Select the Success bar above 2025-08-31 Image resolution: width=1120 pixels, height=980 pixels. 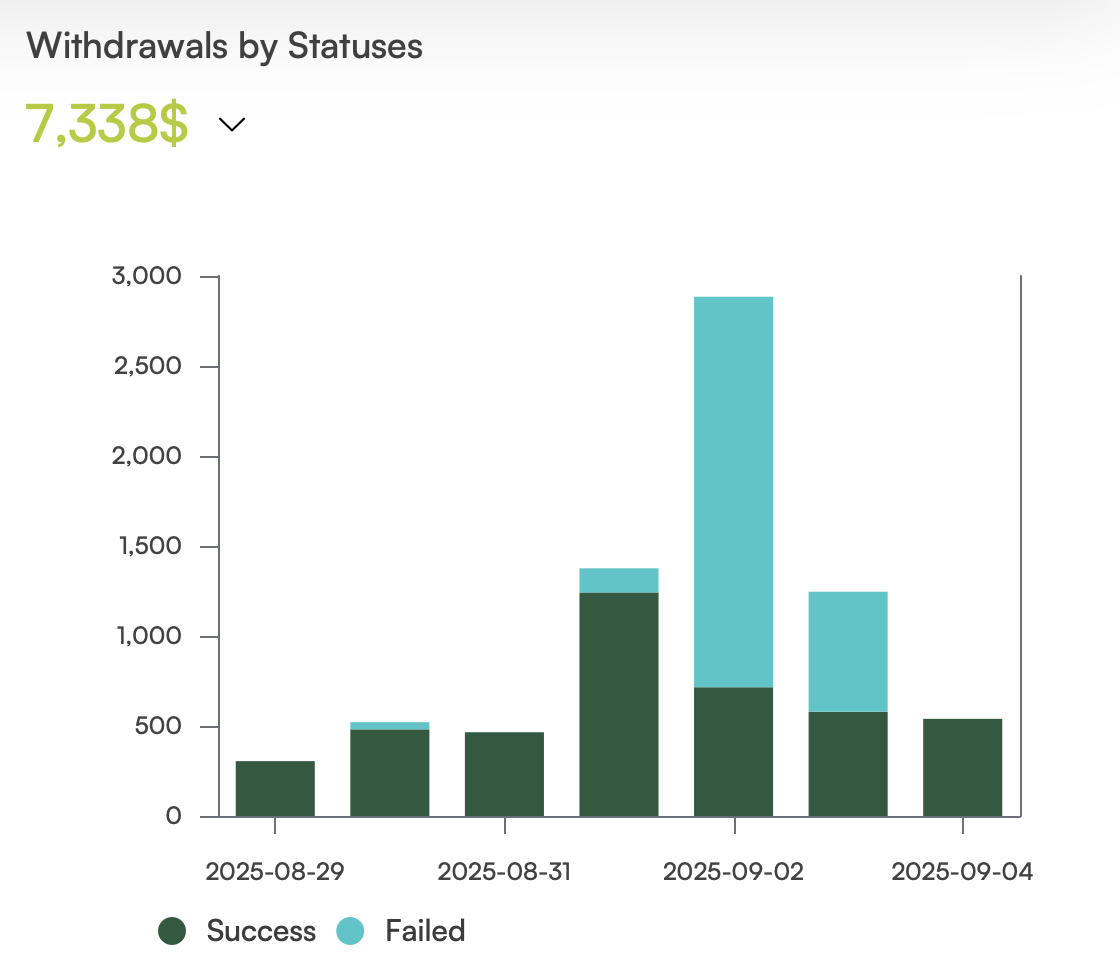[x=504, y=774]
